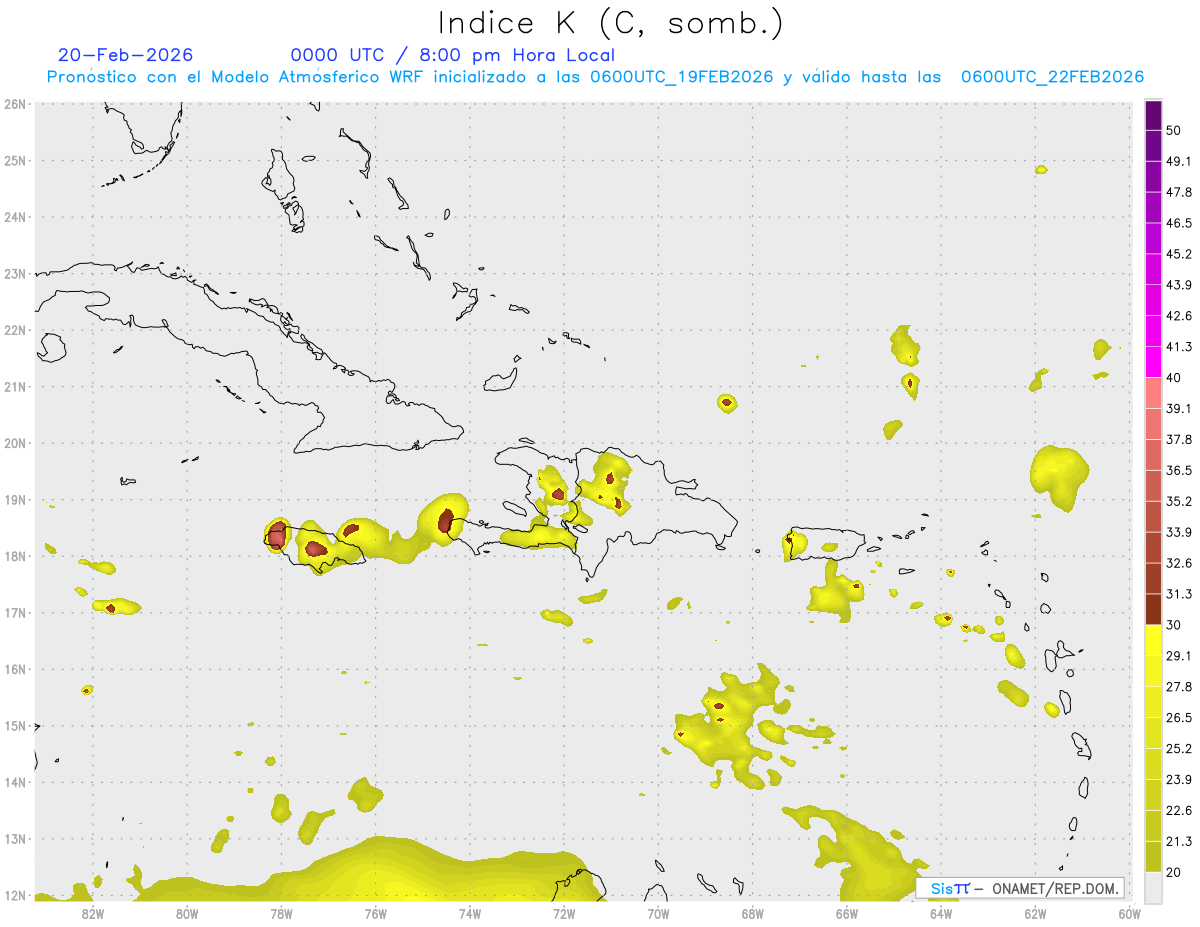Click the 13N latitude label

click(x=15, y=839)
